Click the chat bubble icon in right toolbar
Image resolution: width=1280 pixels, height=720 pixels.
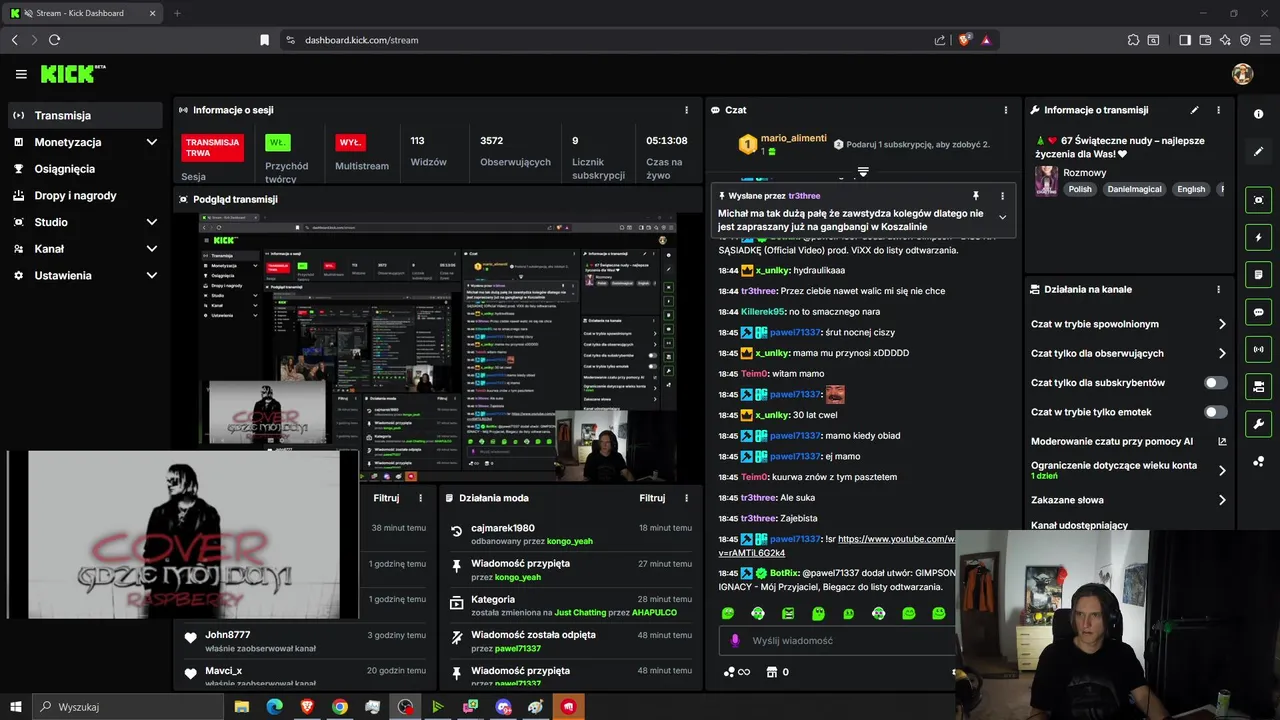tap(1258, 312)
